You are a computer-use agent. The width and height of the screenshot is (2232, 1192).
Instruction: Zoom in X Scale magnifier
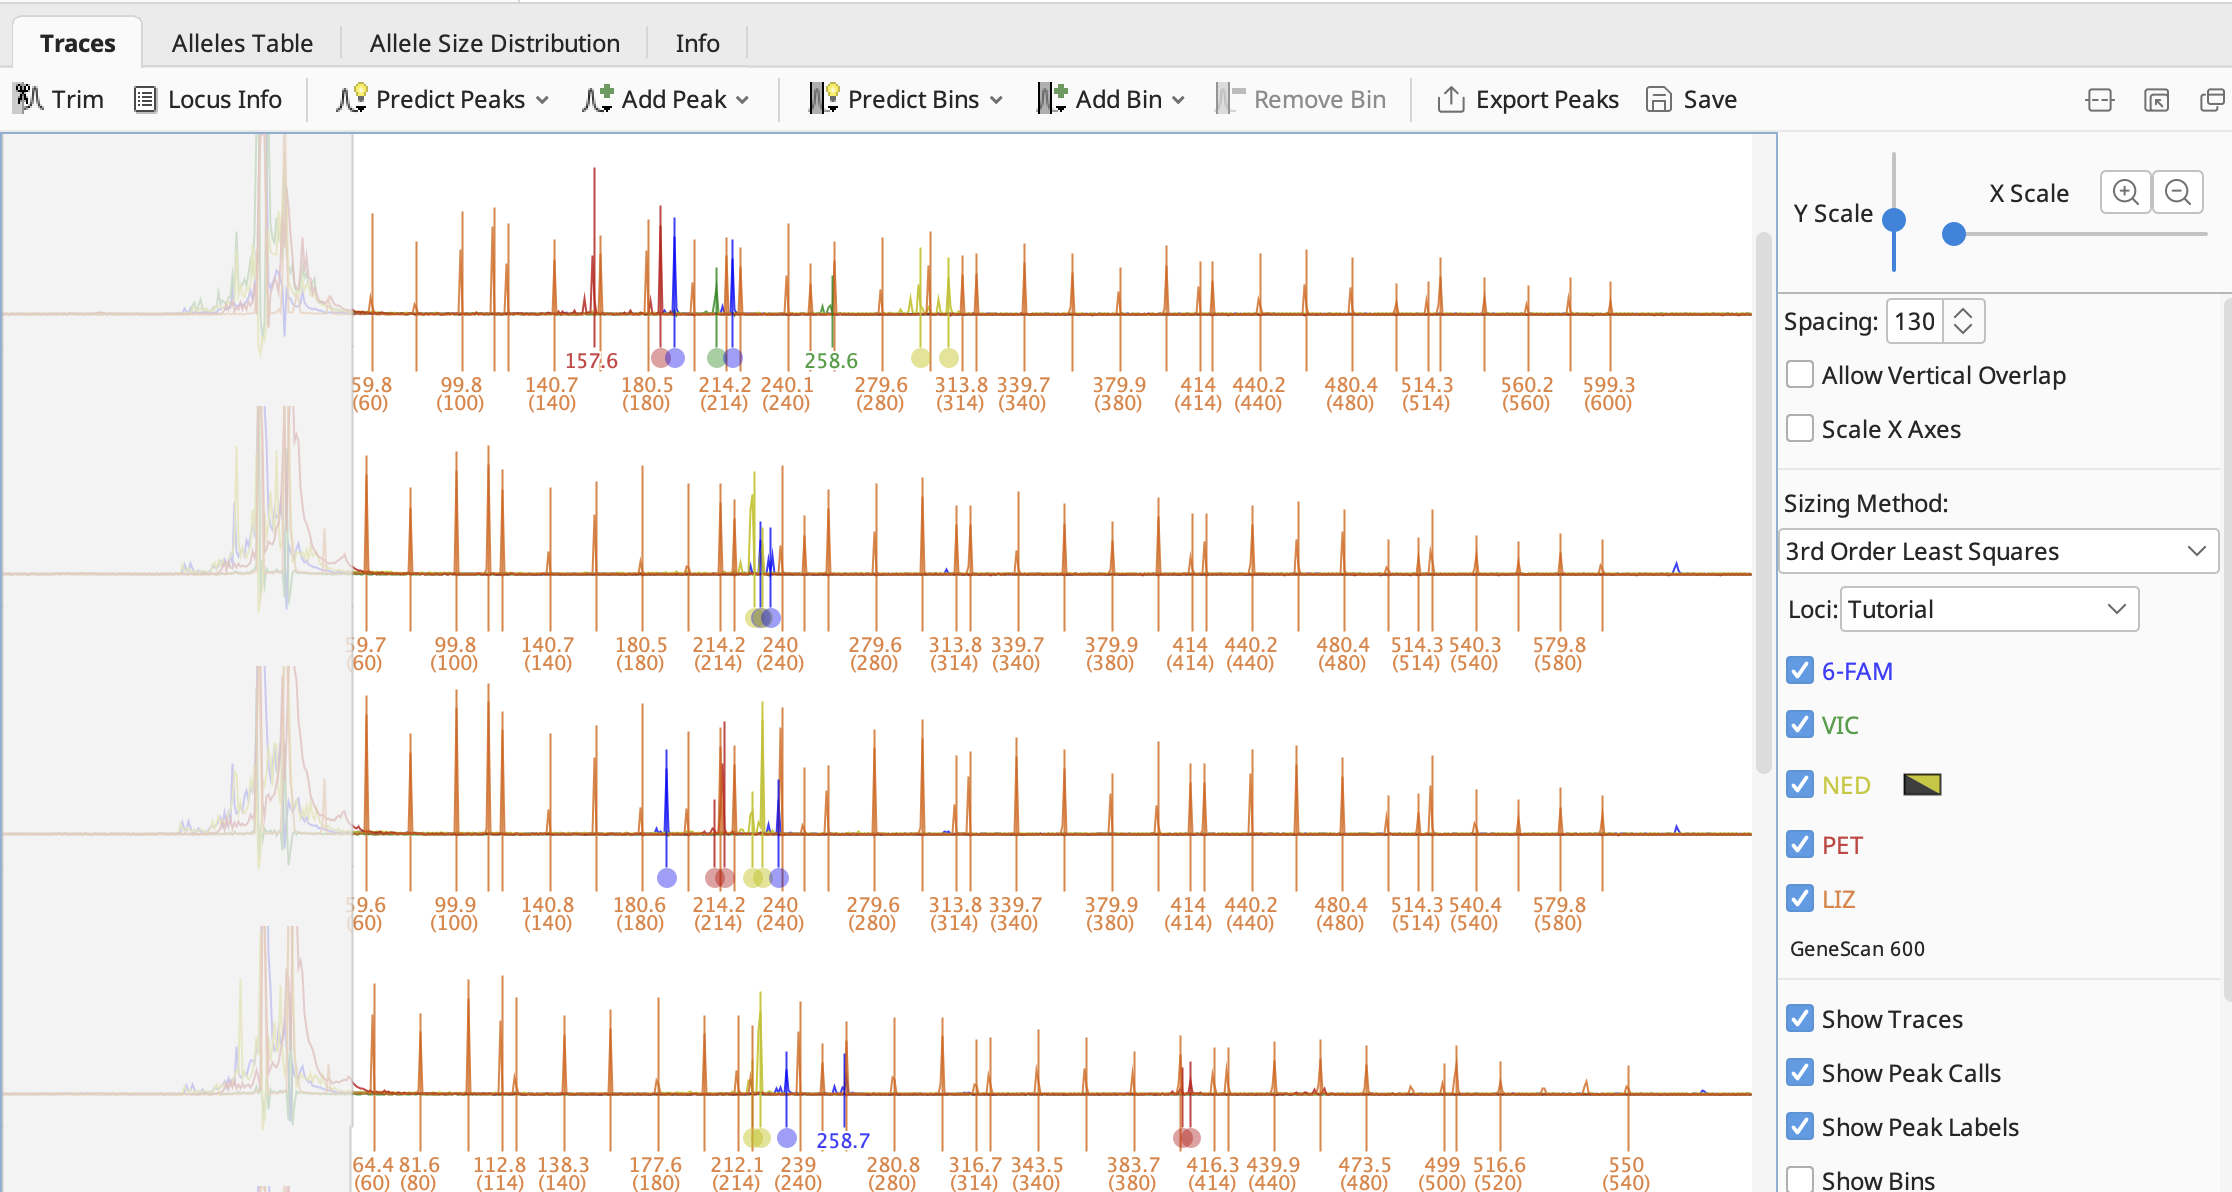[2125, 192]
